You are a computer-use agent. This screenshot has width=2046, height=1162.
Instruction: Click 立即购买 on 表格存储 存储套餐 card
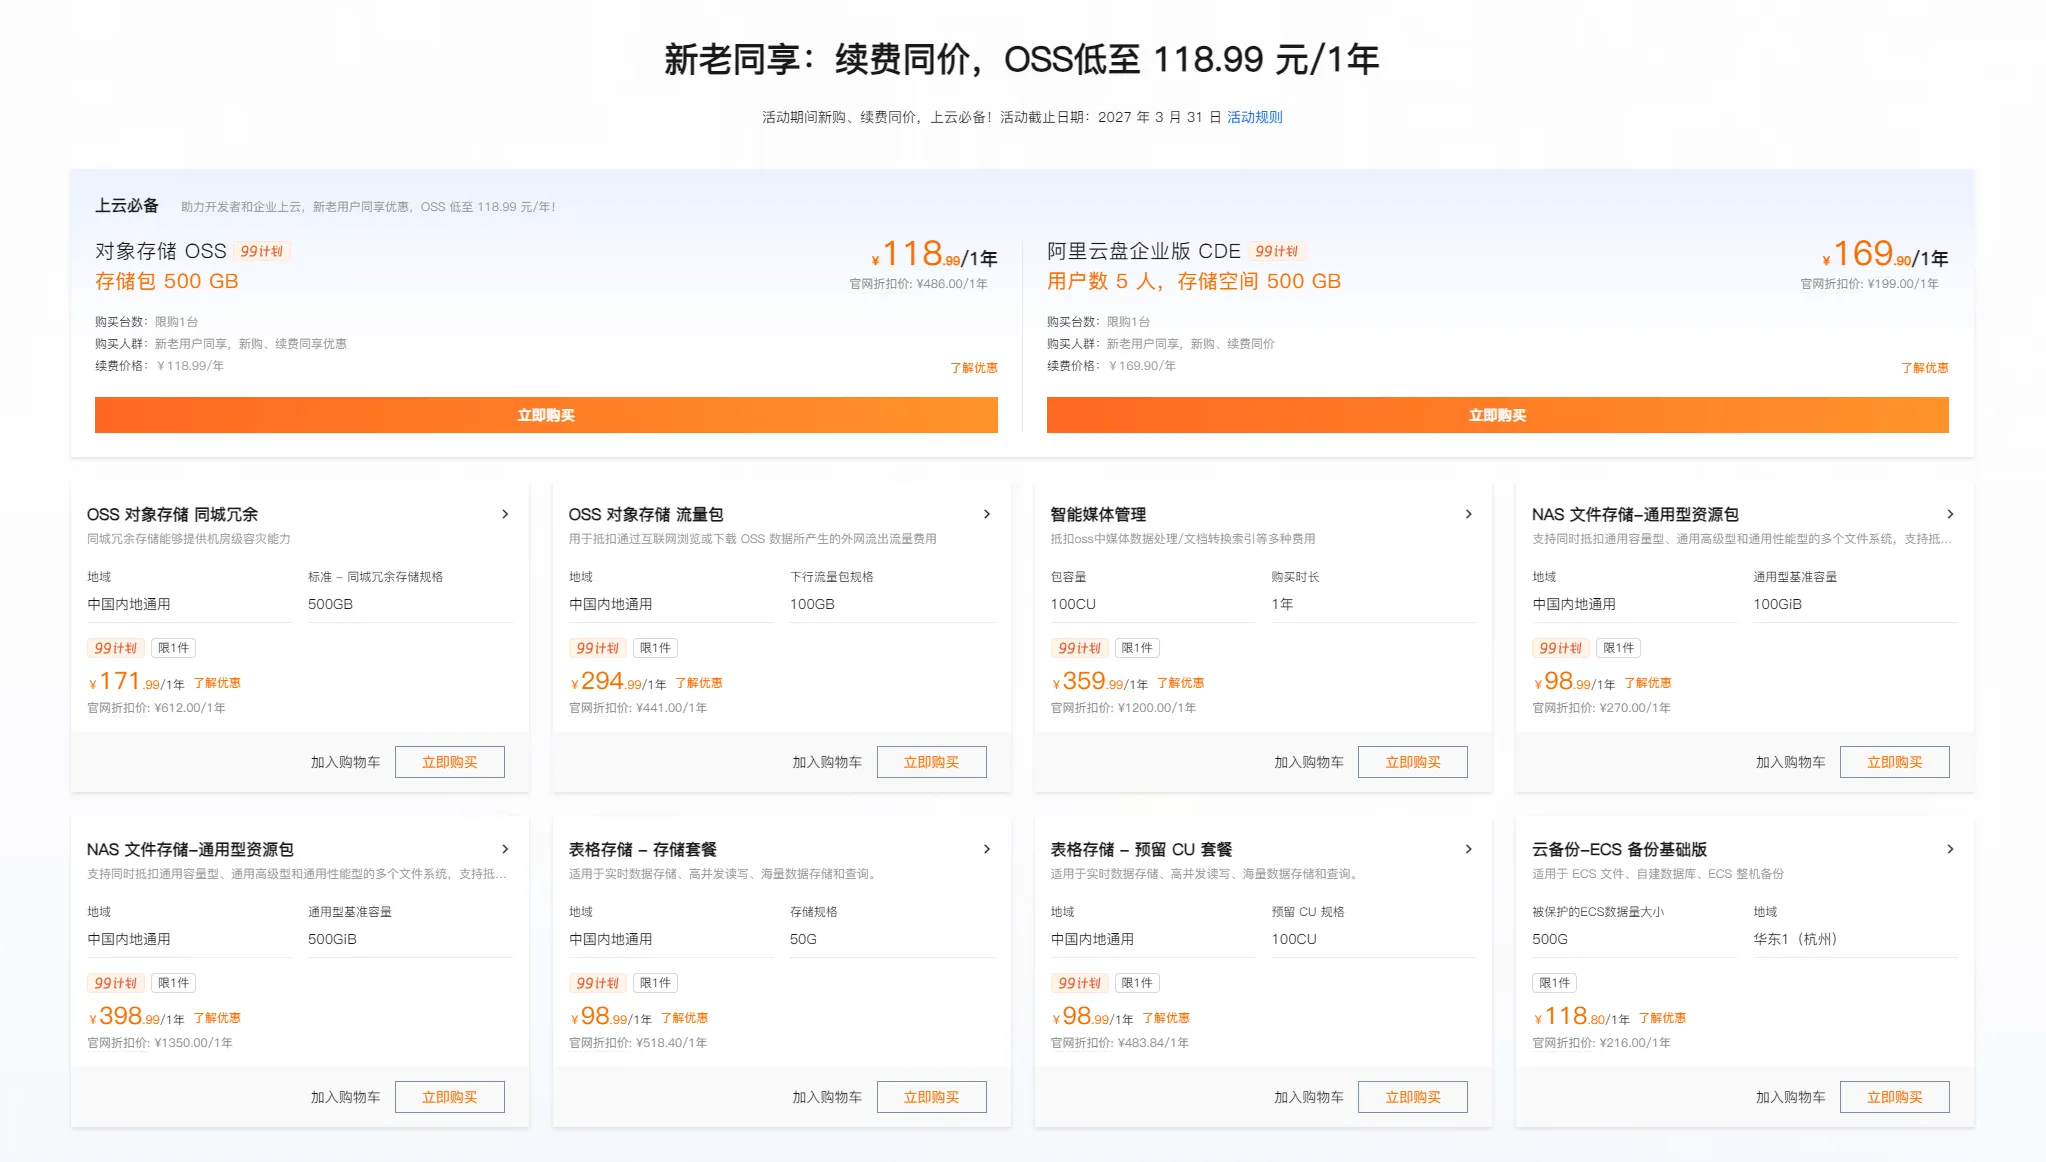932,1097
